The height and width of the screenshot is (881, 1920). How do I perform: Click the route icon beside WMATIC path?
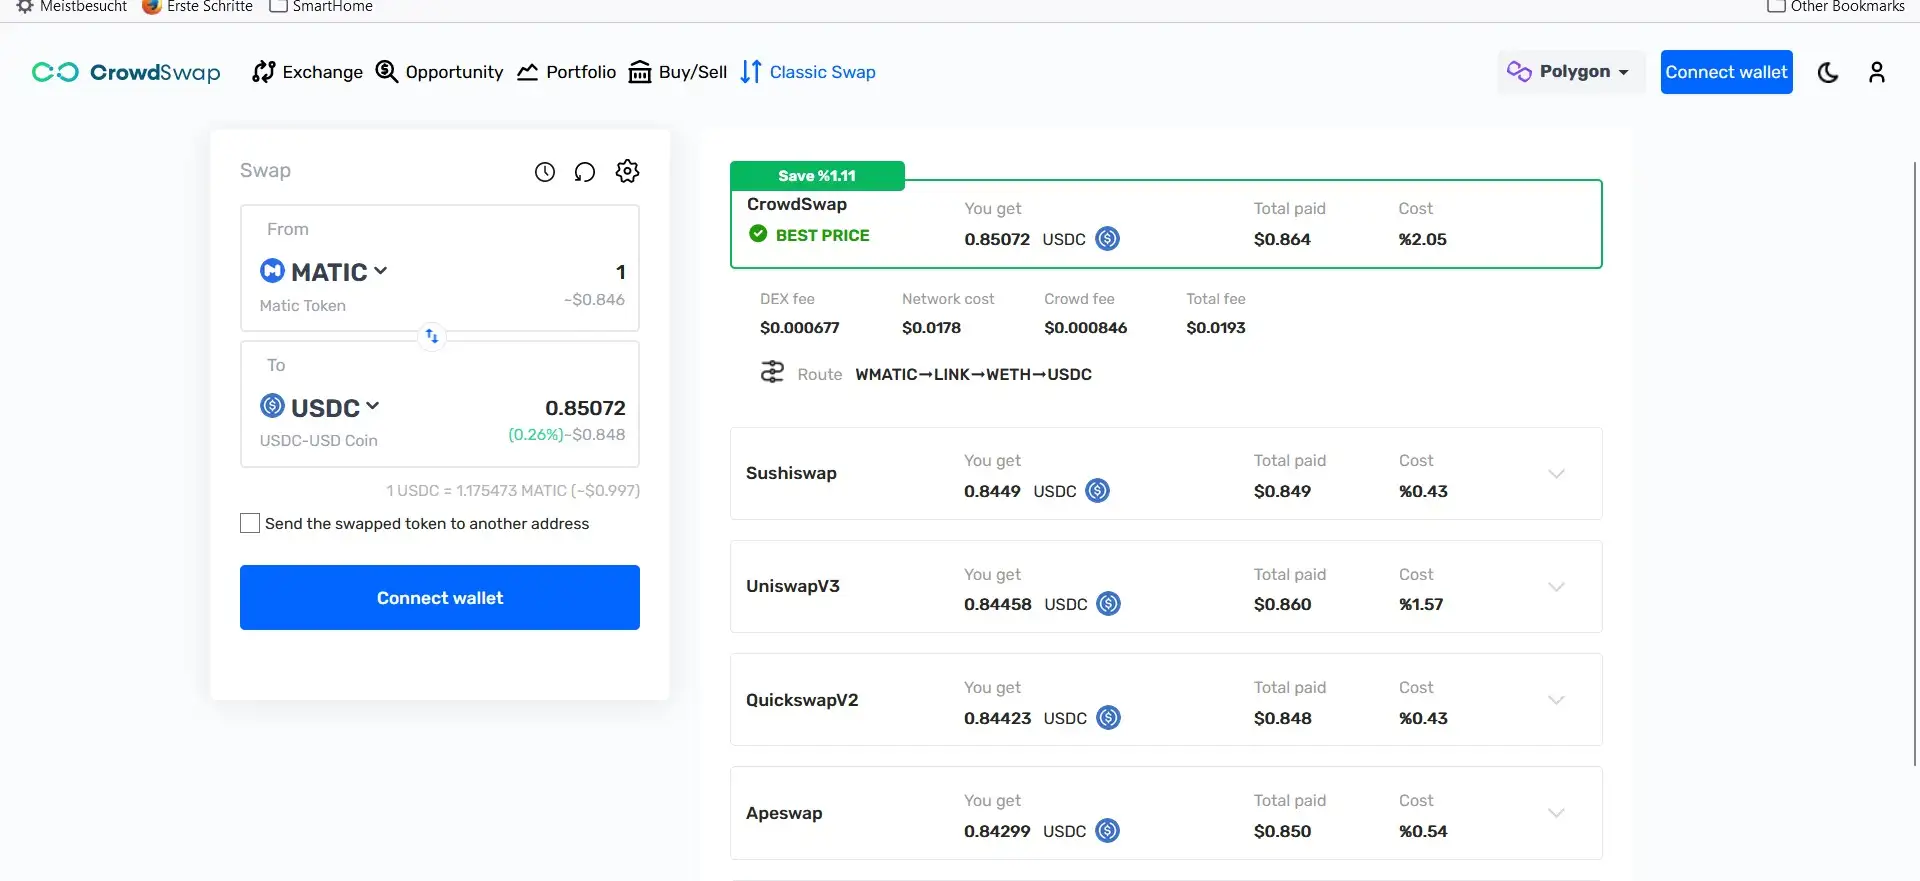[772, 372]
